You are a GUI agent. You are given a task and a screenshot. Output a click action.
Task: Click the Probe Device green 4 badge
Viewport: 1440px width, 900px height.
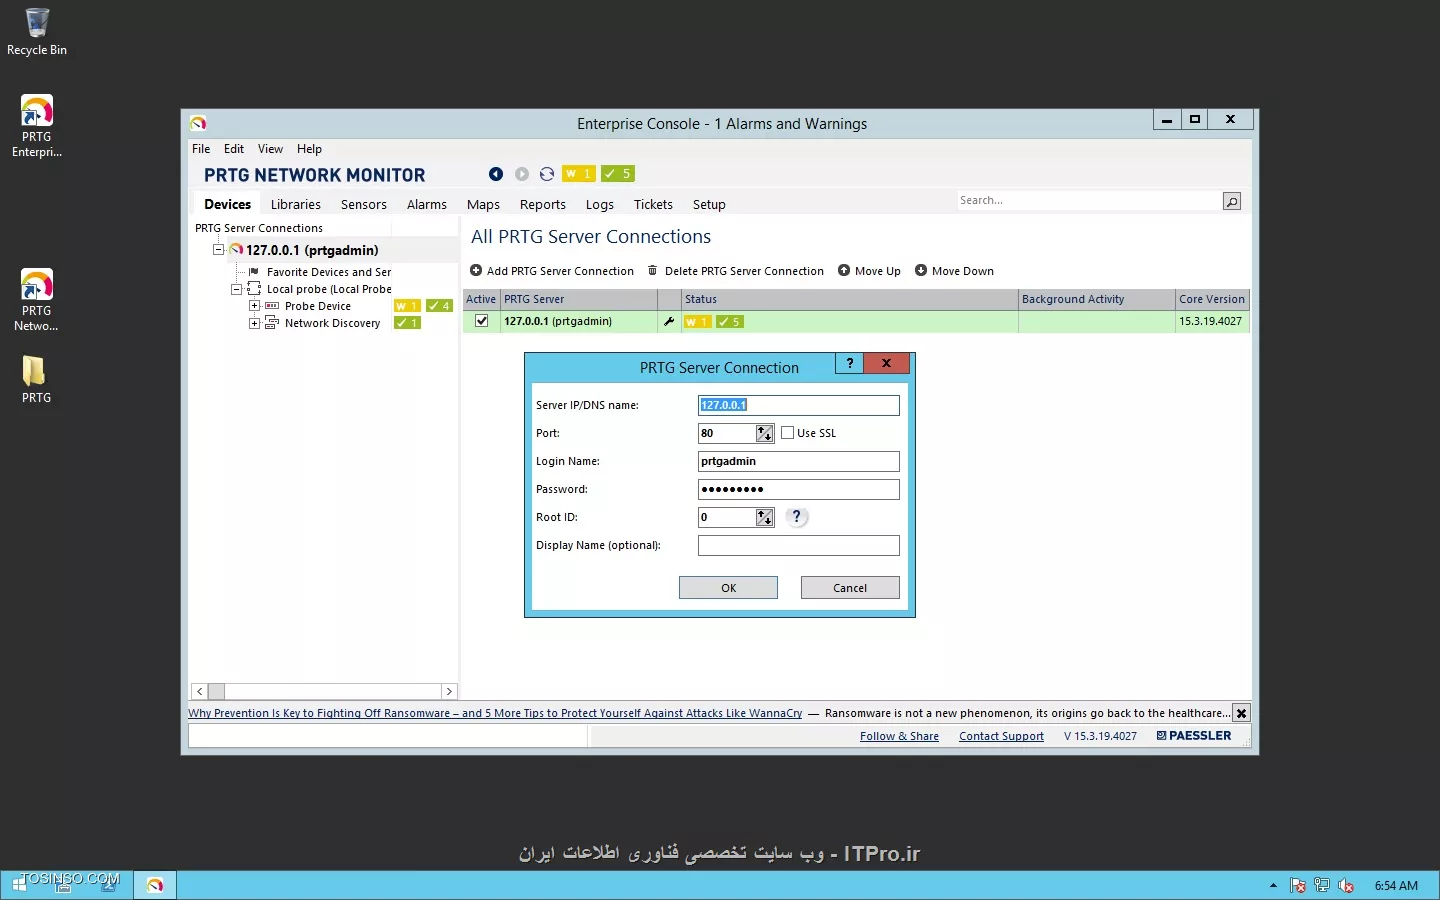(439, 306)
